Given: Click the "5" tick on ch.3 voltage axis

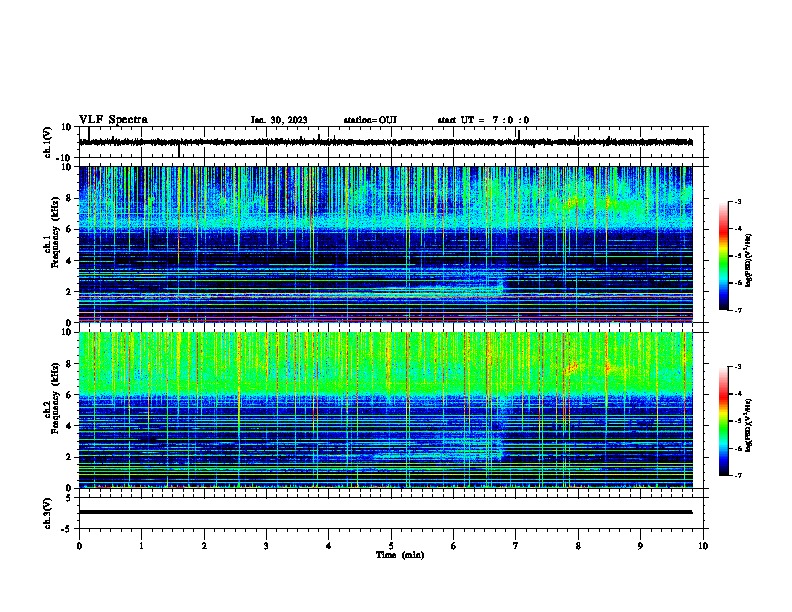Looking at the screenshot, I should pyautogui.click(x=69, y=498).
